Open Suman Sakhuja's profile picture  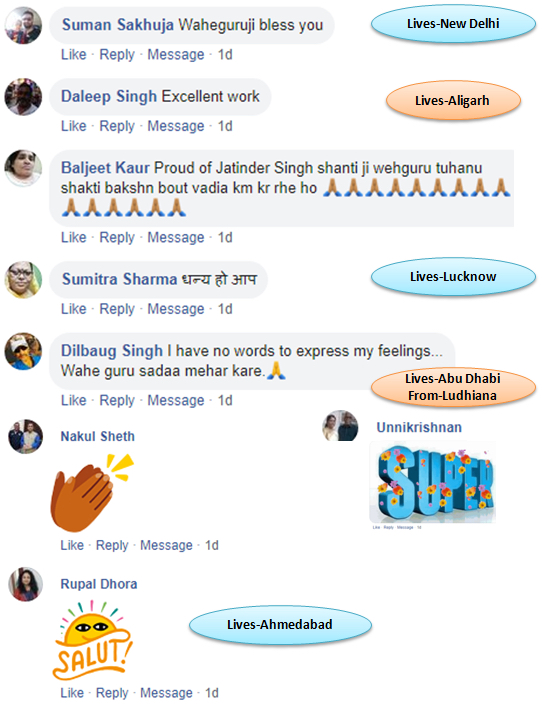pos(23,25)
